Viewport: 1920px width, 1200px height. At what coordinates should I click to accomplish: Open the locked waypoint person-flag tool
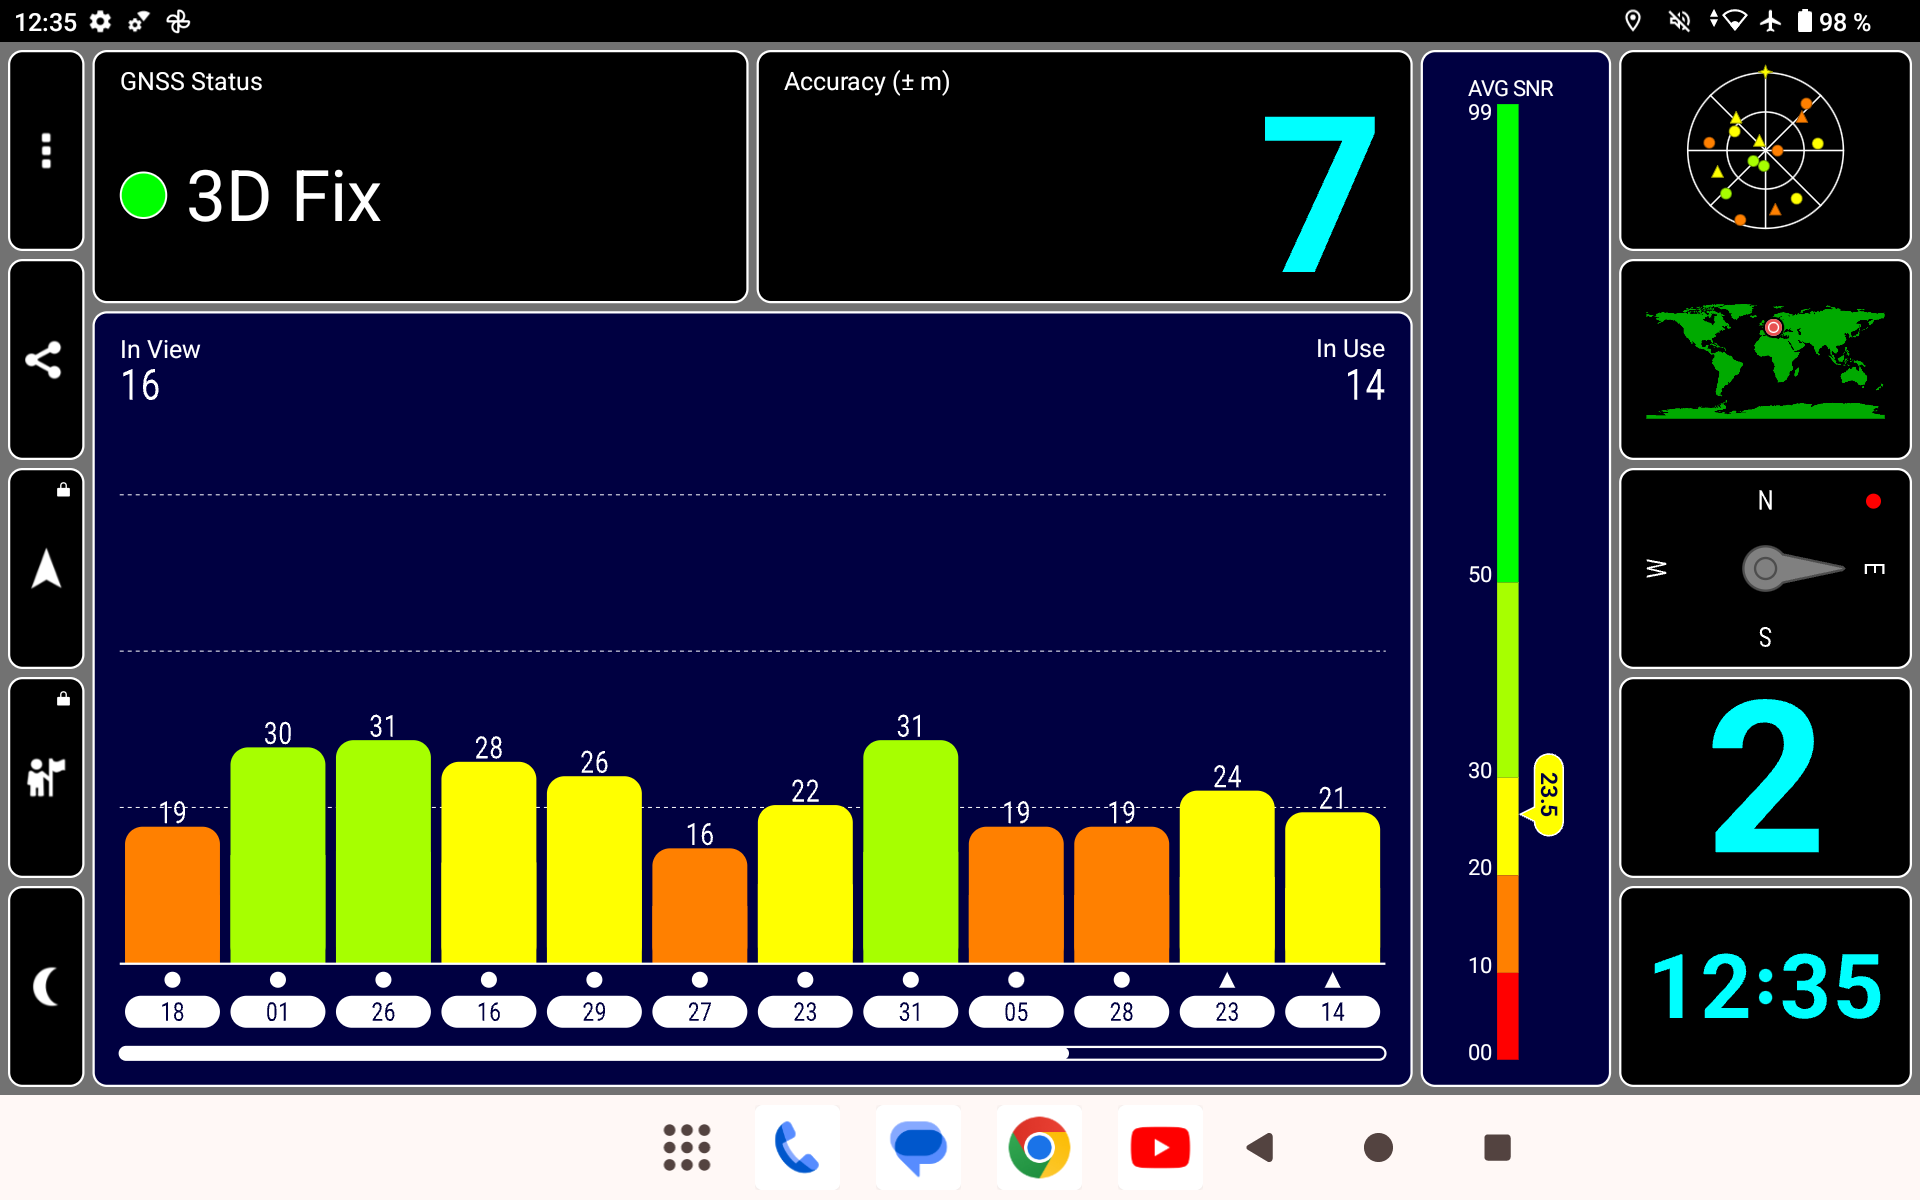[46, 777]
